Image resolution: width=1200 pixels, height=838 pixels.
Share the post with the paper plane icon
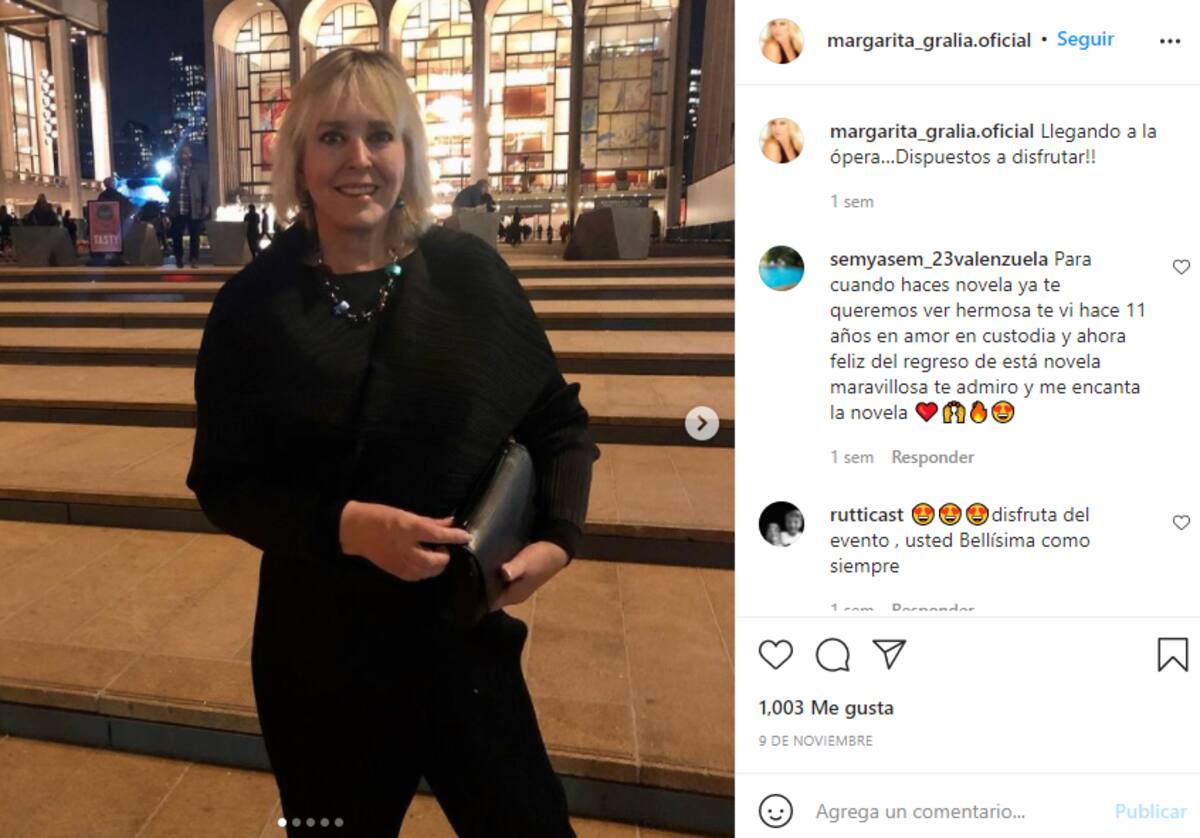click(x=889, y=654)
